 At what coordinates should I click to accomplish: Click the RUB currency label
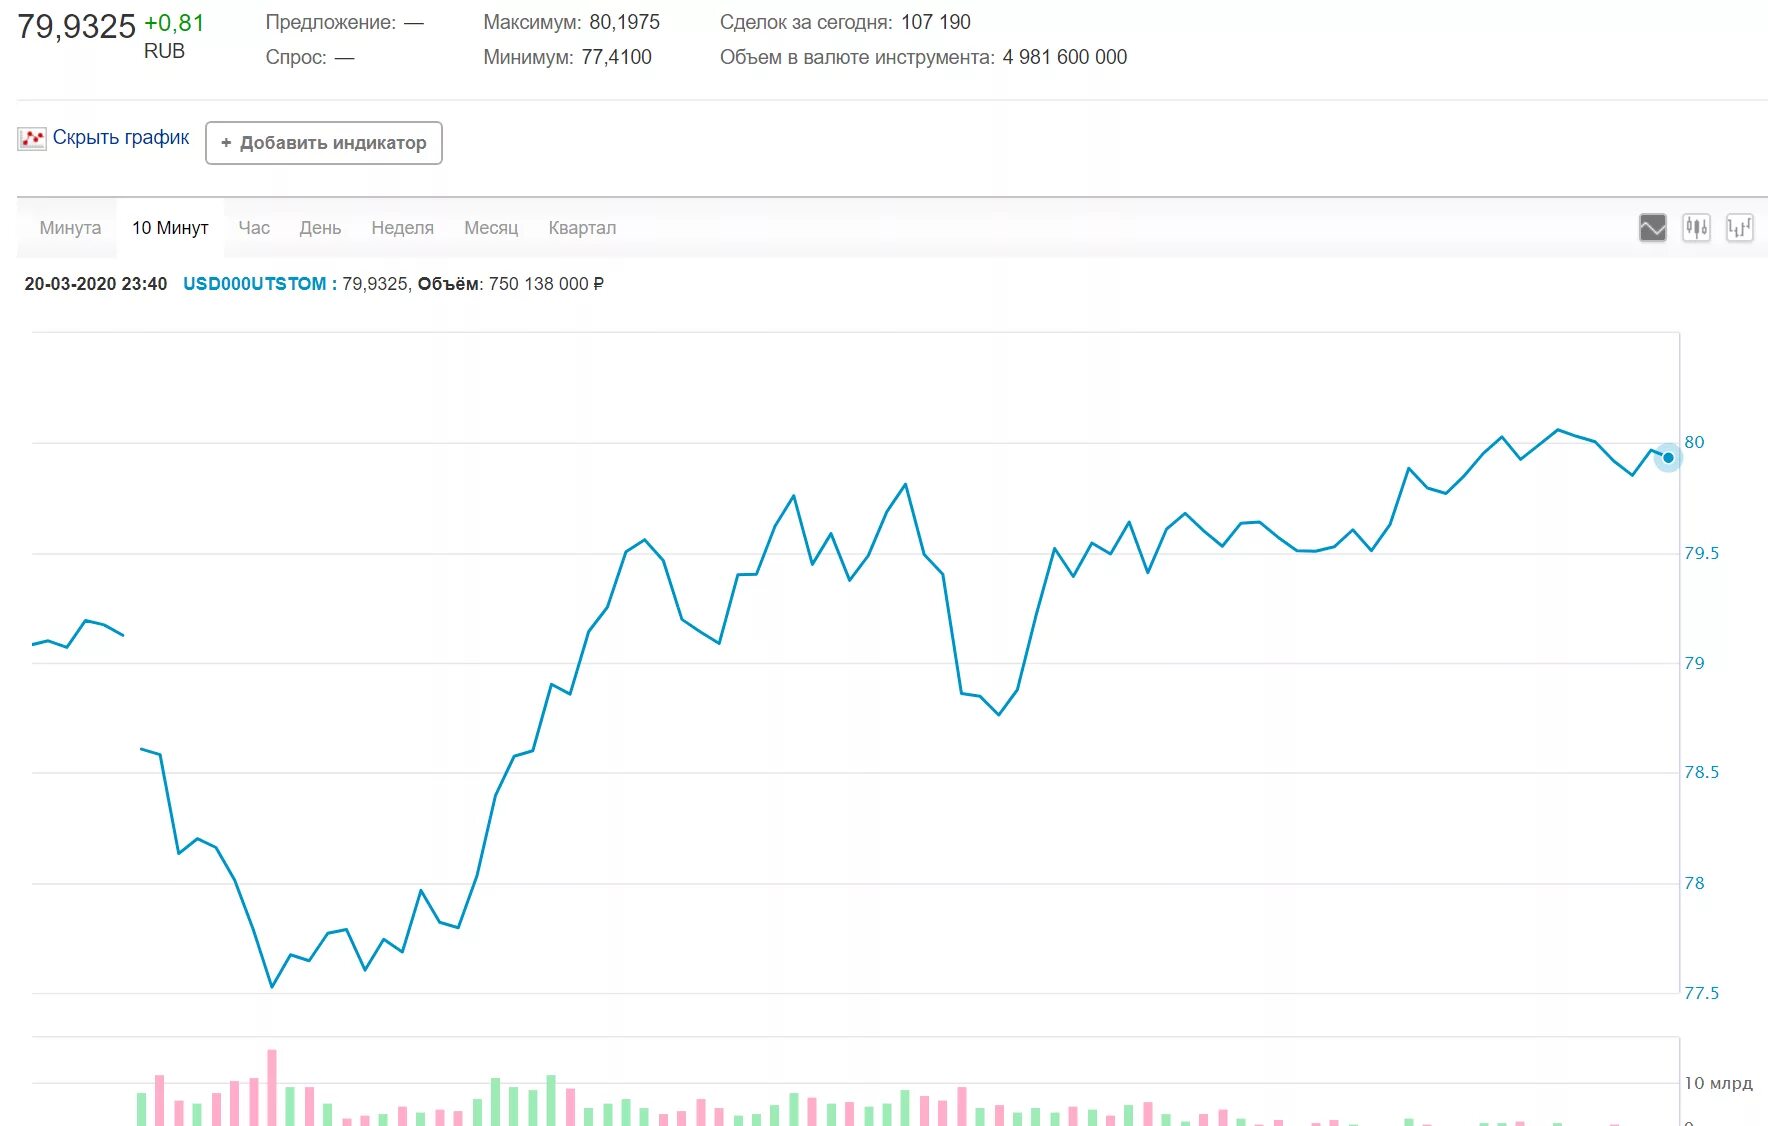pyautogui.click(x=164, y=51)
